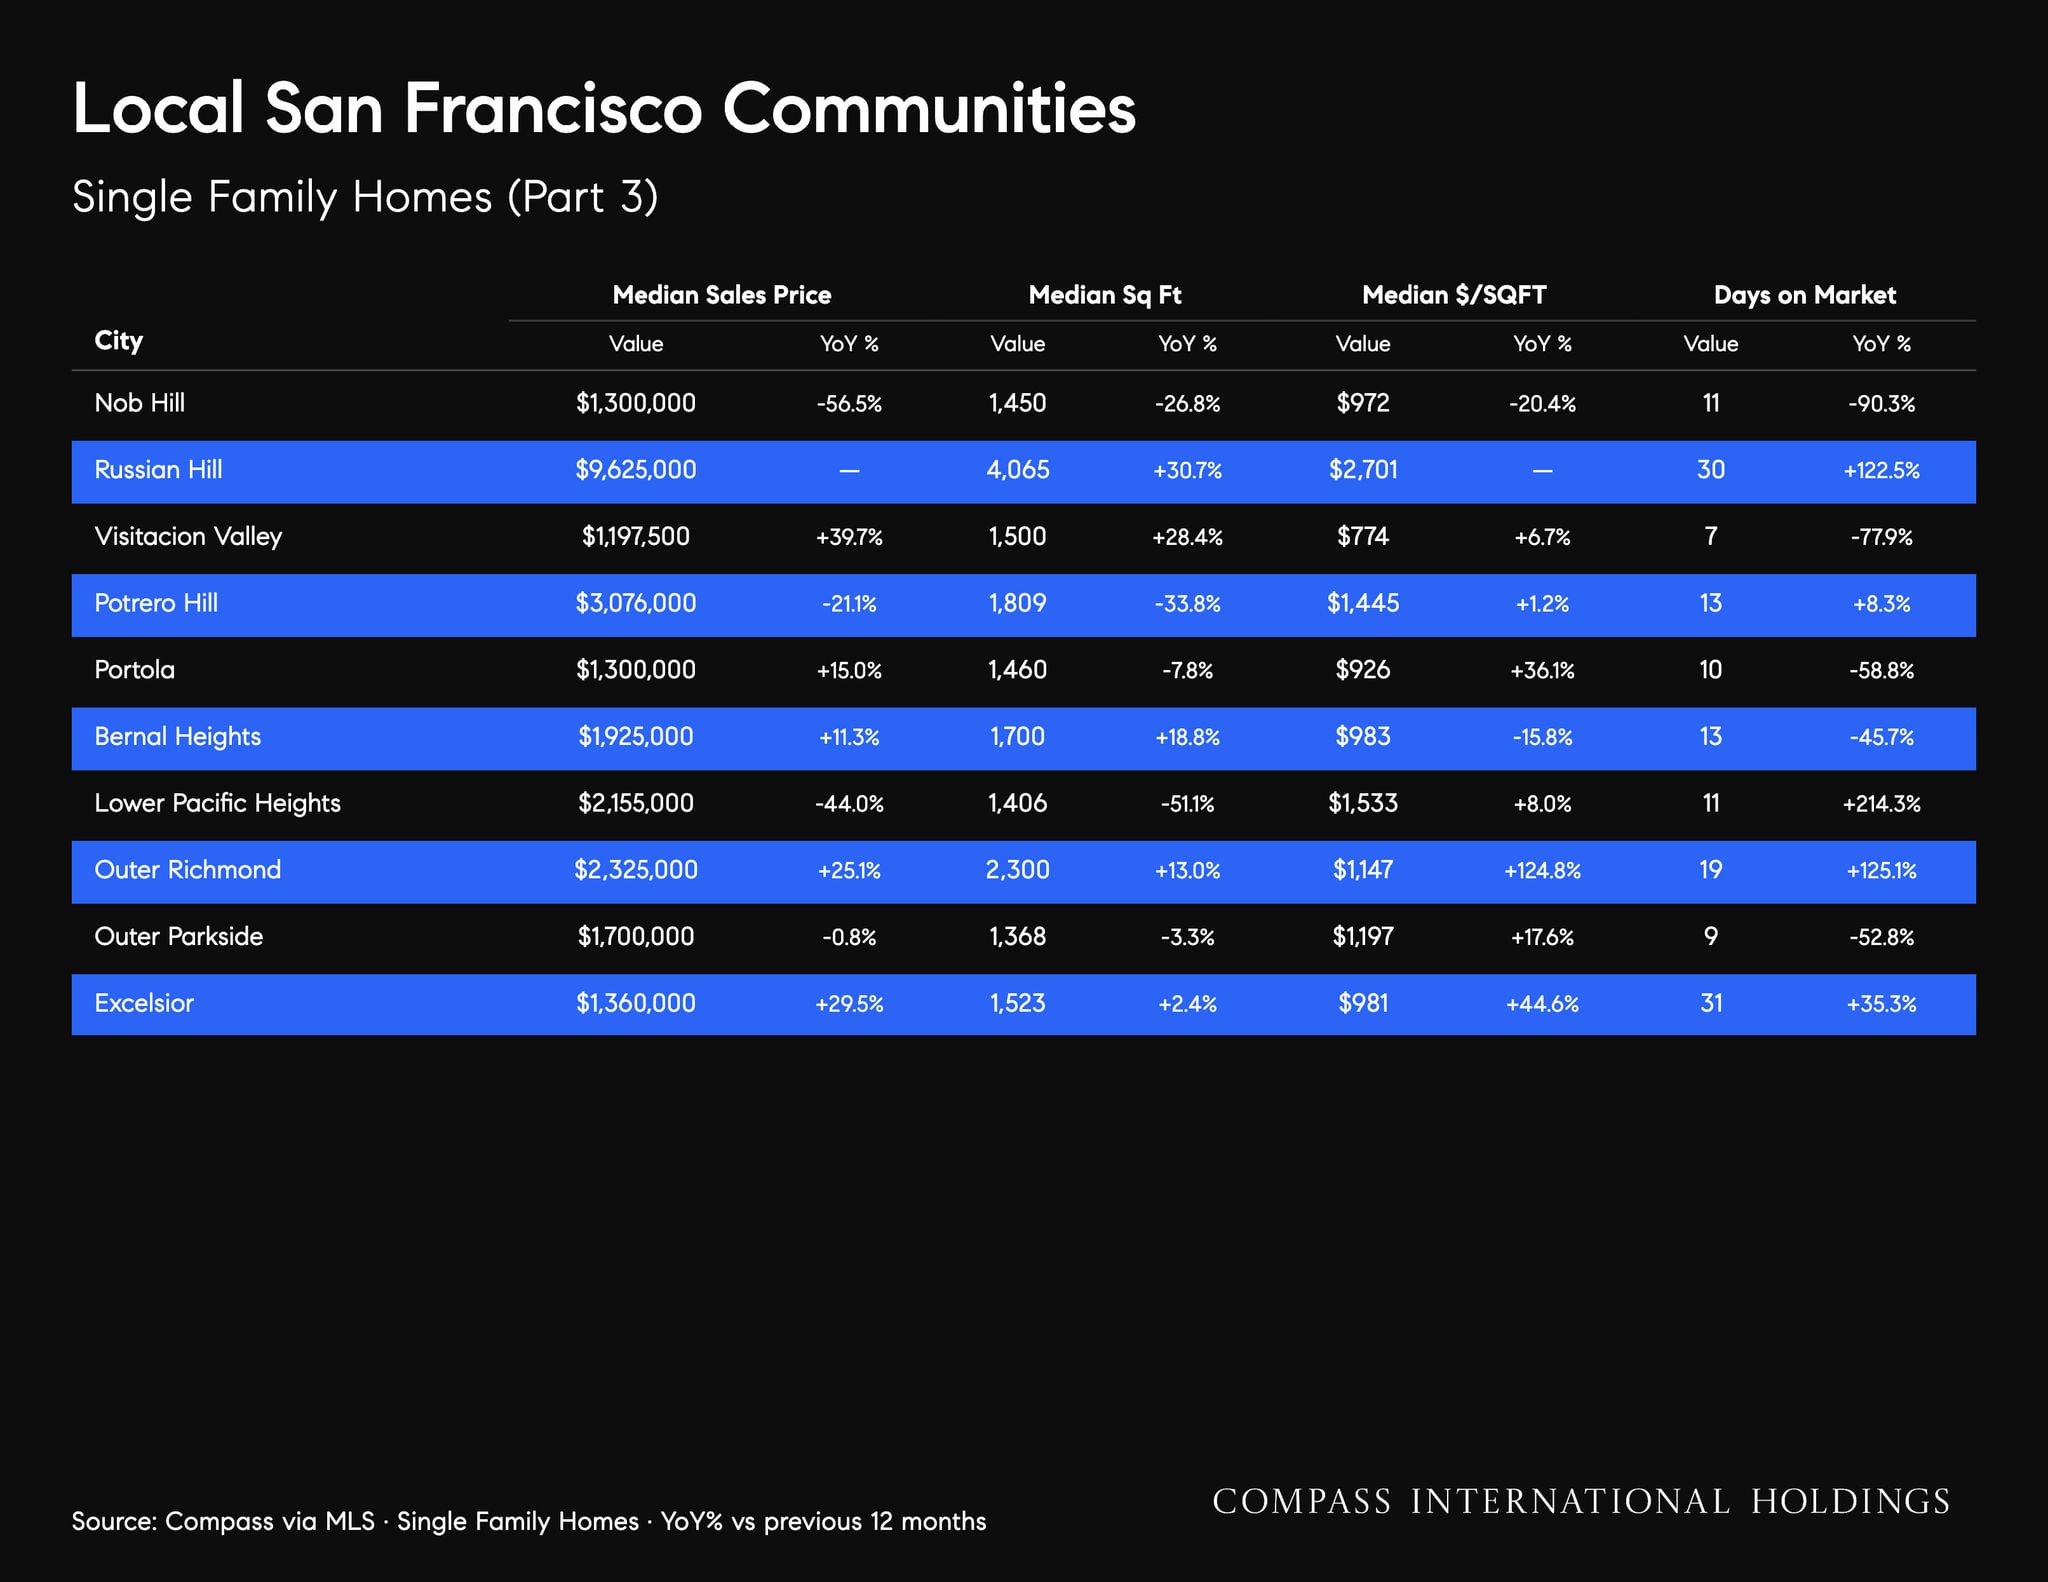Click Potrero Hill square footage 1,809

[x=1018, y=603]
